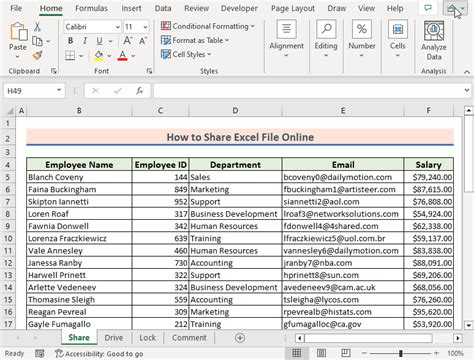The height and width of the screenshot is (360, 474).
Task: Open Font Color palette arrow
Action: tap(133, 56)
